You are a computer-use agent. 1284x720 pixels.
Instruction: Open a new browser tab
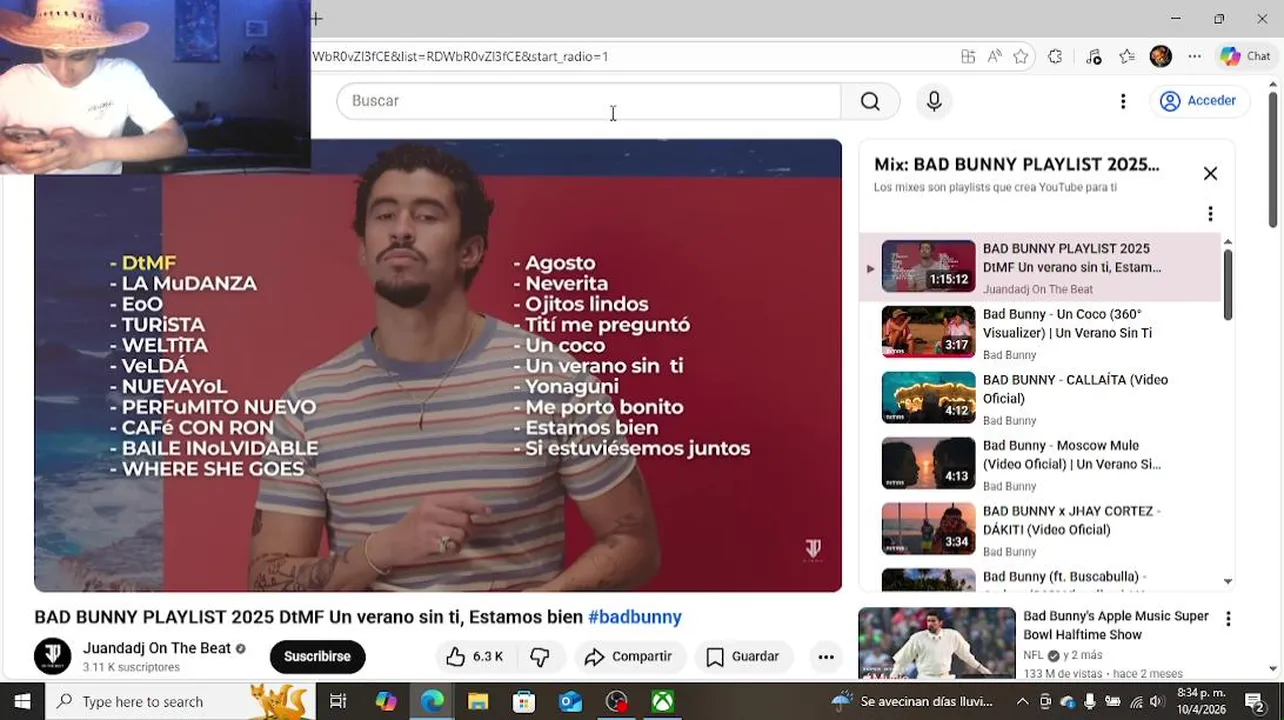click(x=316, y=18)
